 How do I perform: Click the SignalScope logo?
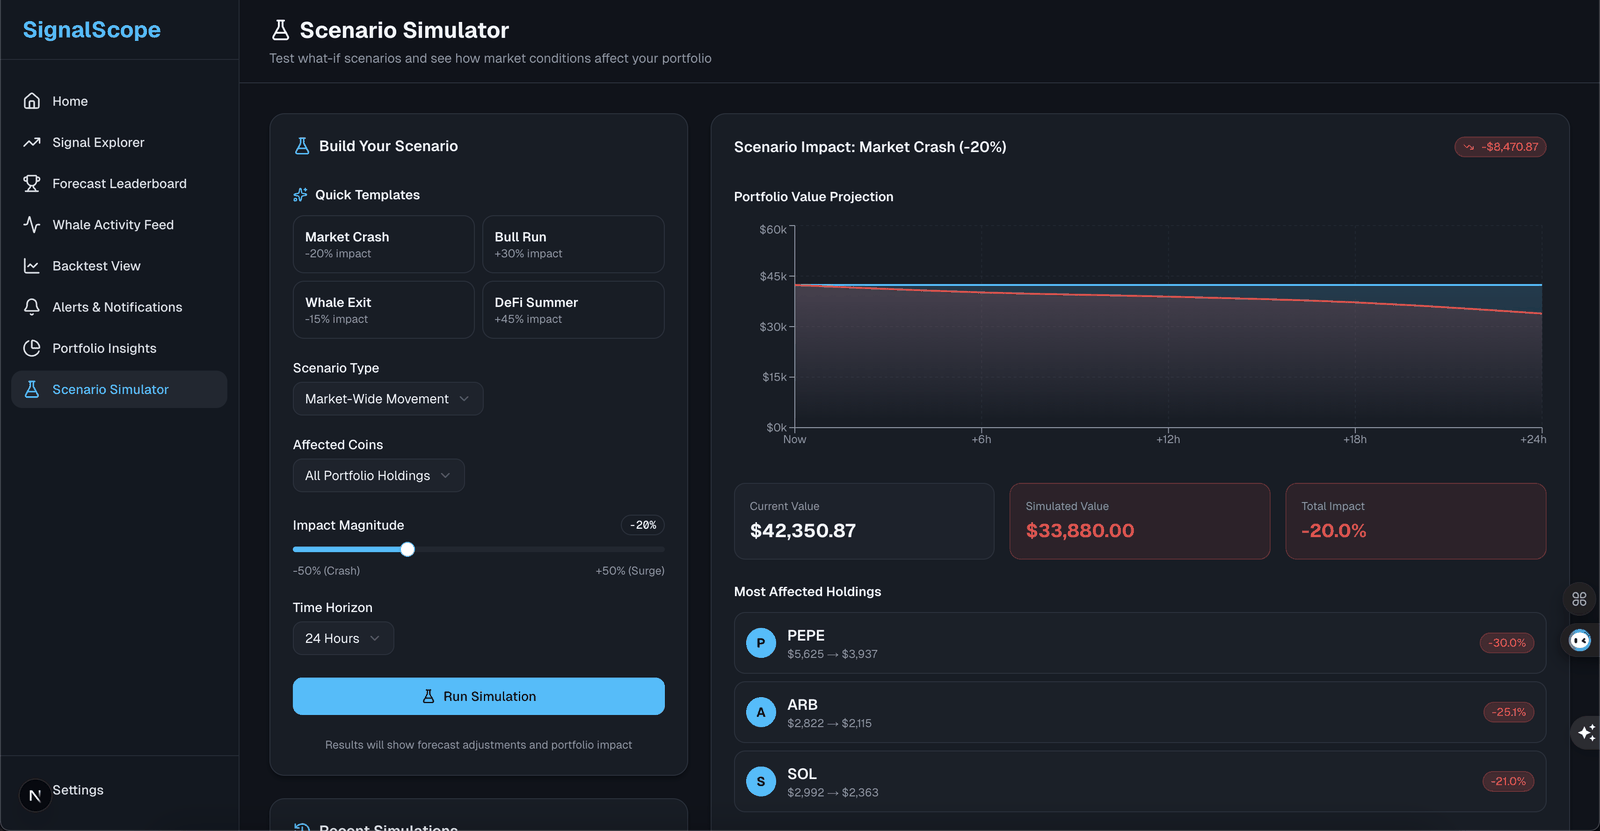(92, 30)
